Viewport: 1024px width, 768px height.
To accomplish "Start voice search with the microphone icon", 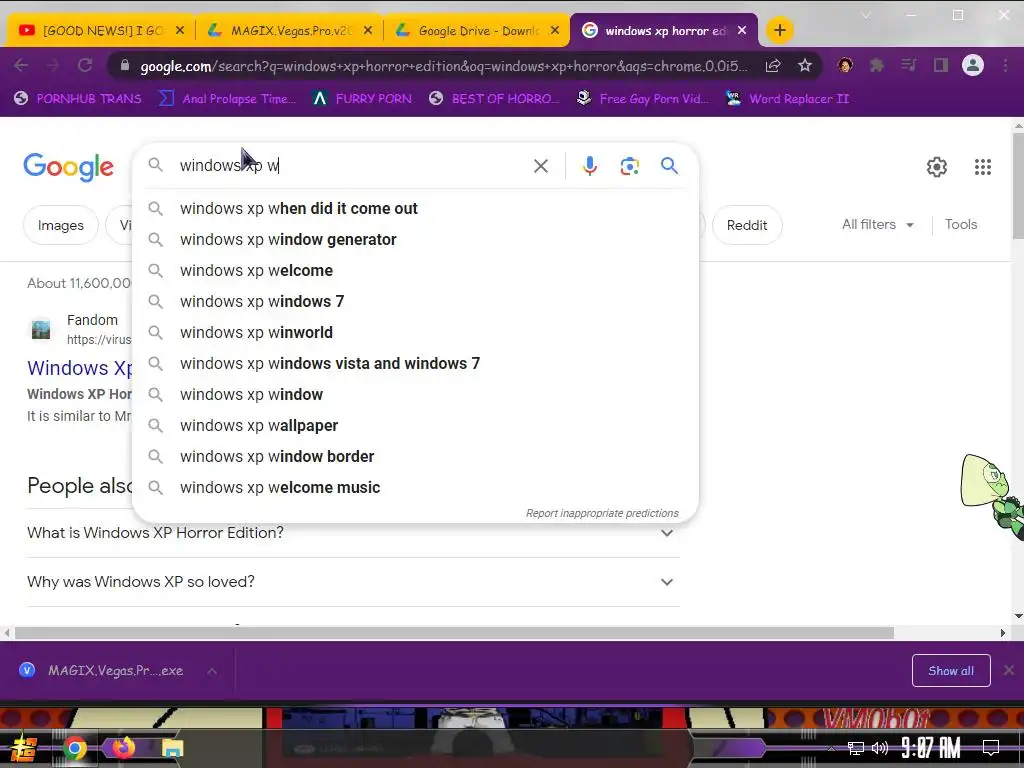I will point(590,166).
